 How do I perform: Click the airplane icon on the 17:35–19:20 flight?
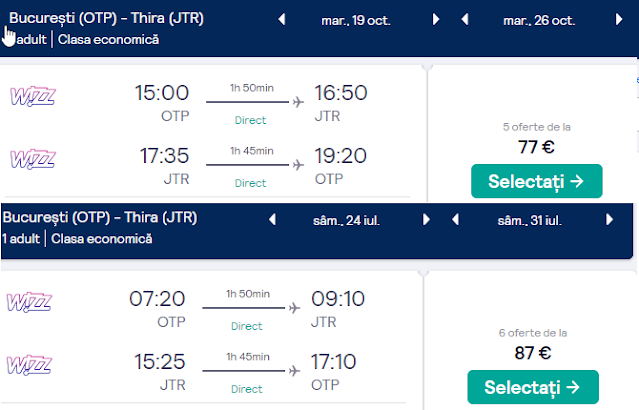point(297,164)
